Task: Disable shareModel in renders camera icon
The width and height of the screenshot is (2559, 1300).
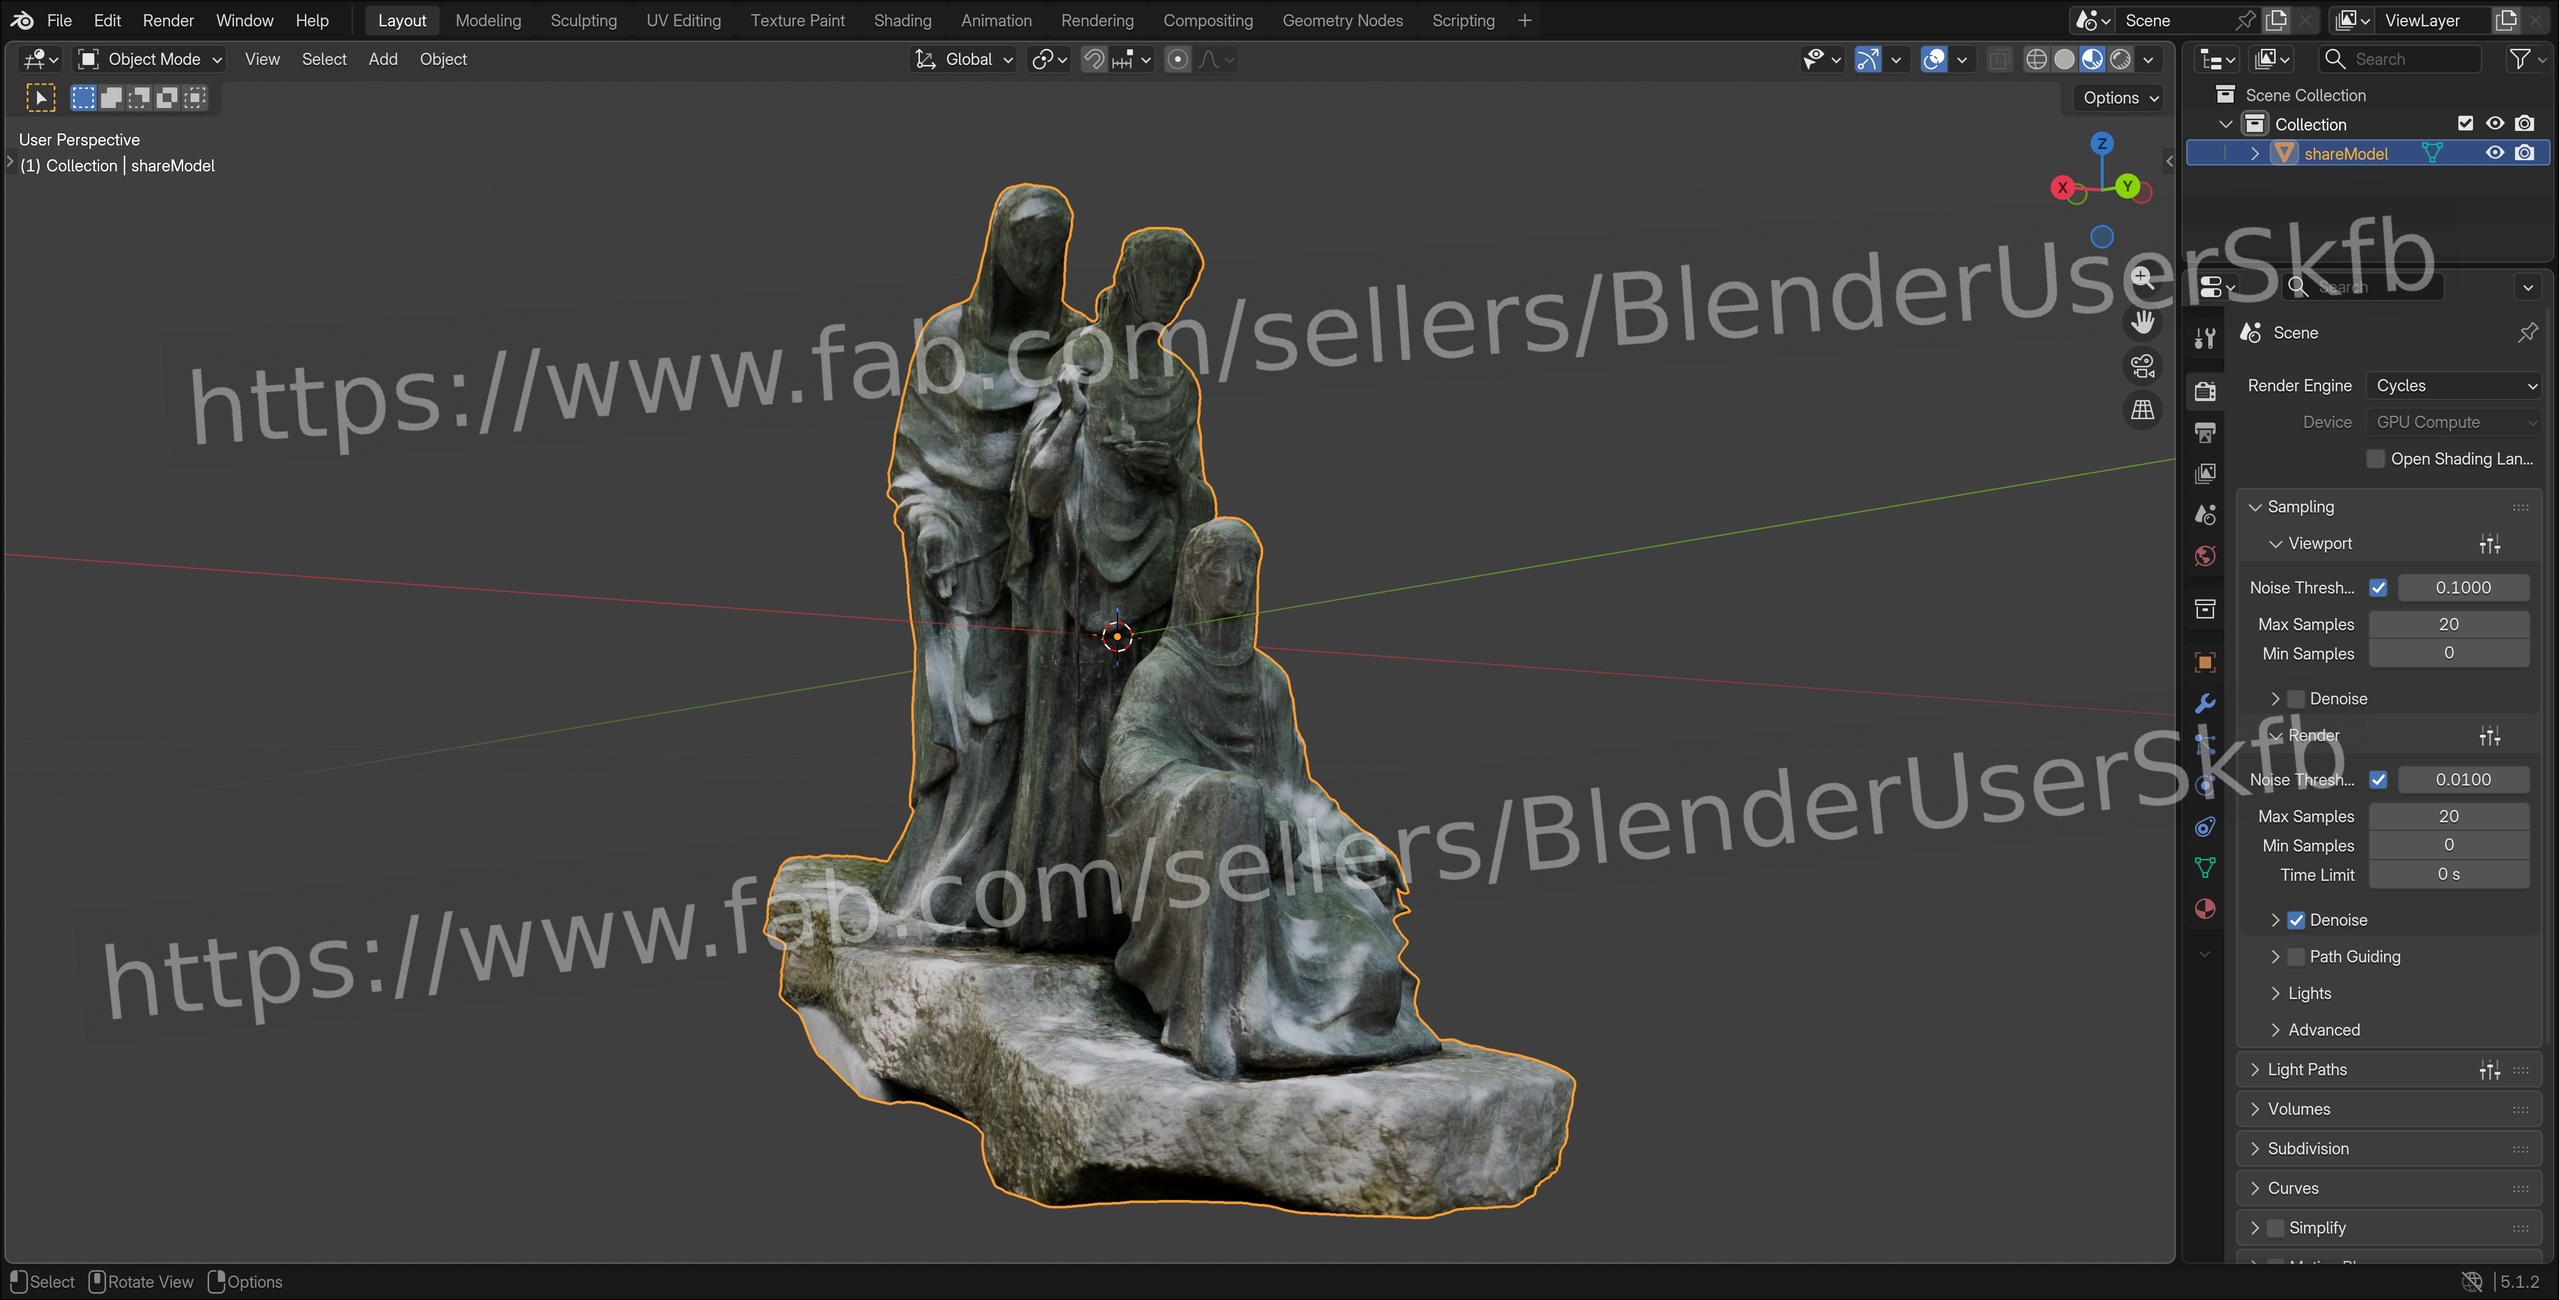Action: coord(2524,153)
